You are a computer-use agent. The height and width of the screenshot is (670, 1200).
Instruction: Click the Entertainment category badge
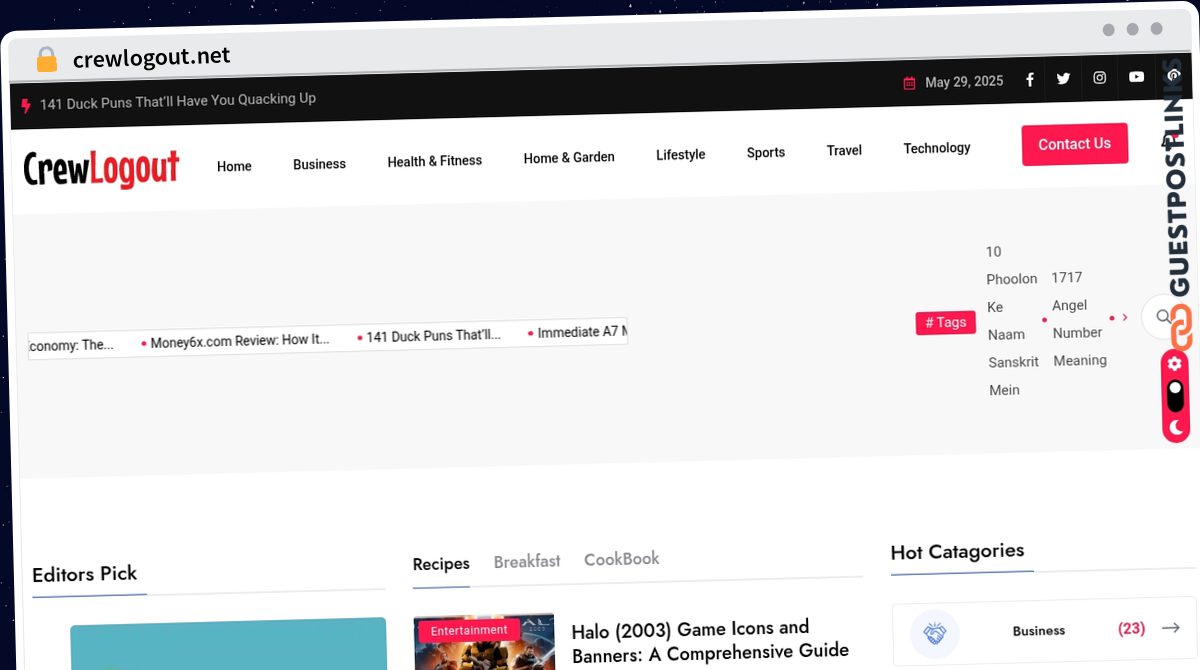pyautogui.click(x=470, y=630)
